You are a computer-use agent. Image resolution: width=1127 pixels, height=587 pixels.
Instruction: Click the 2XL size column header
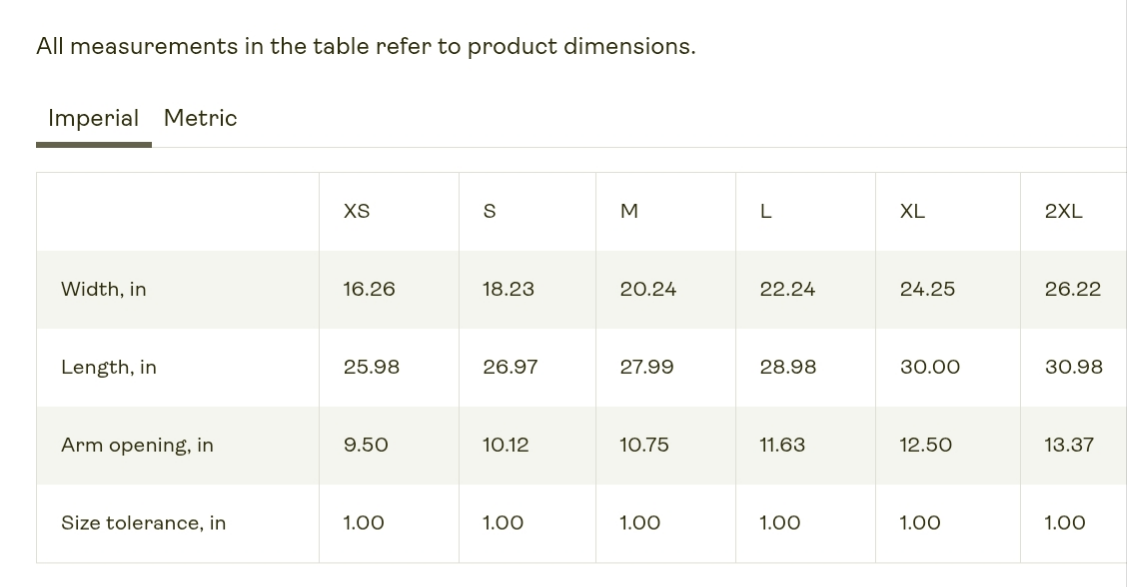point(1063,211)
